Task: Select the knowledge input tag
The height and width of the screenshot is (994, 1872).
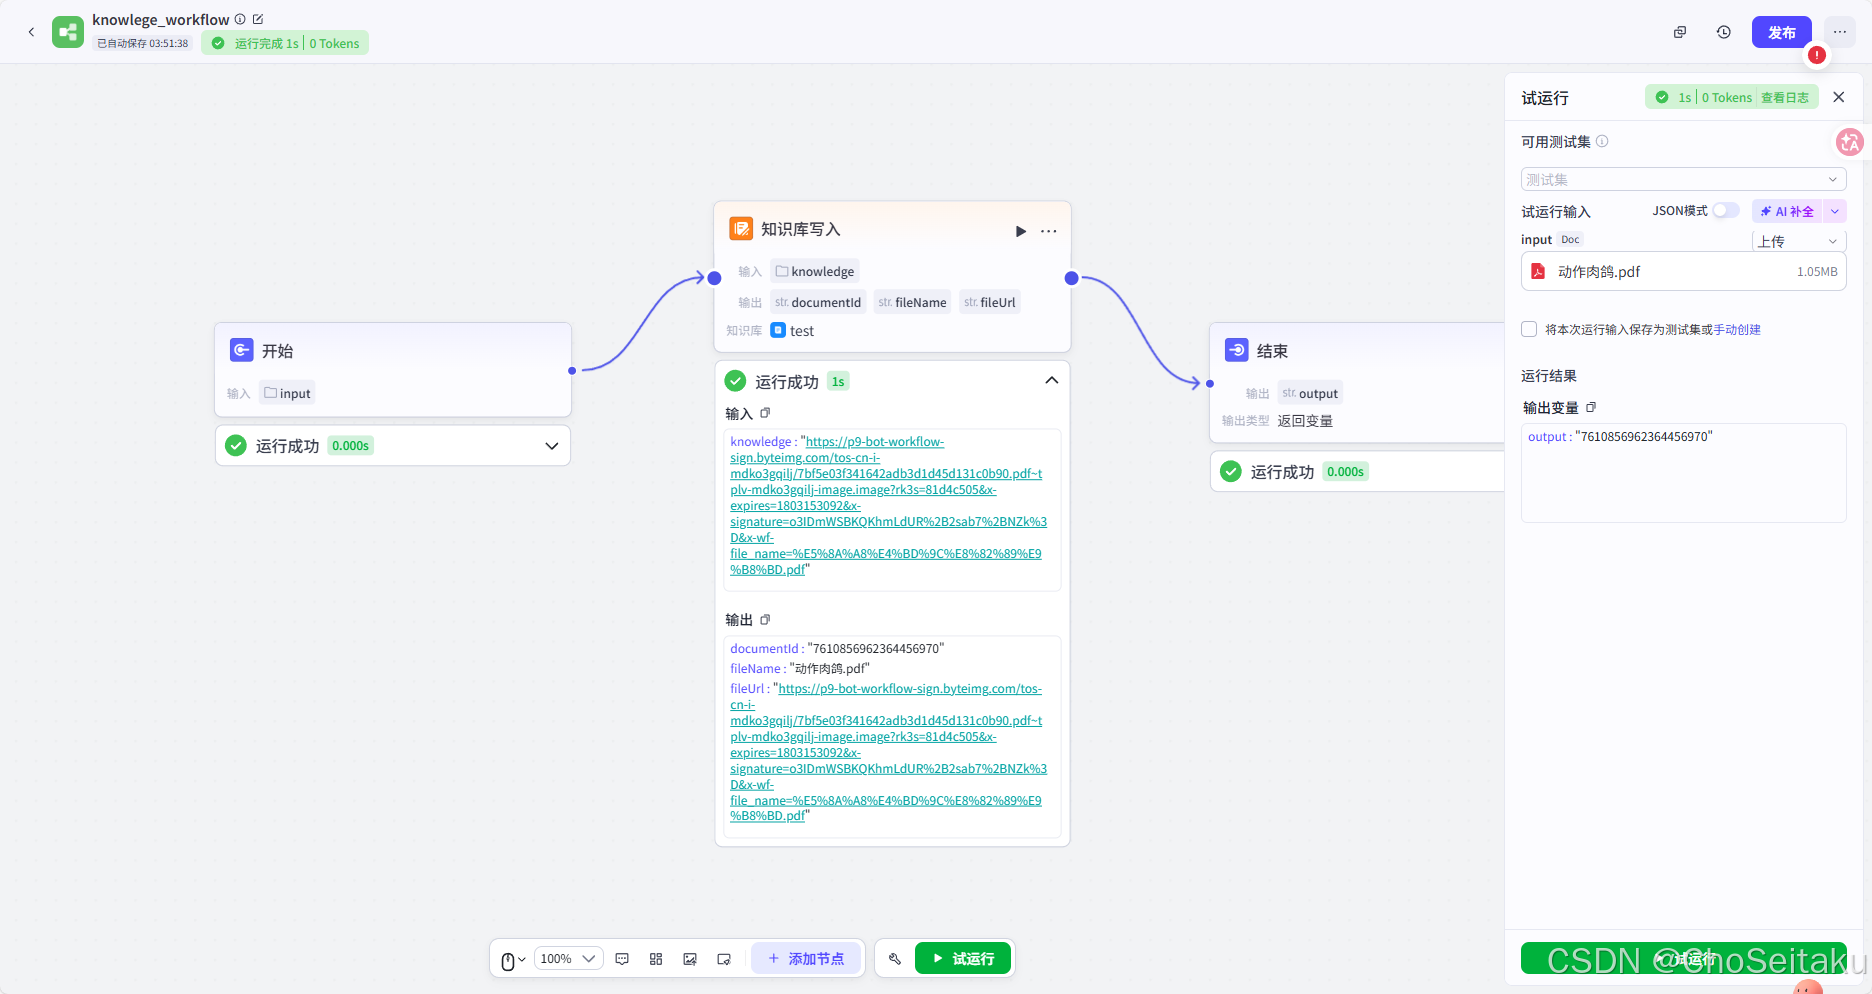Action: click(815, 271)
